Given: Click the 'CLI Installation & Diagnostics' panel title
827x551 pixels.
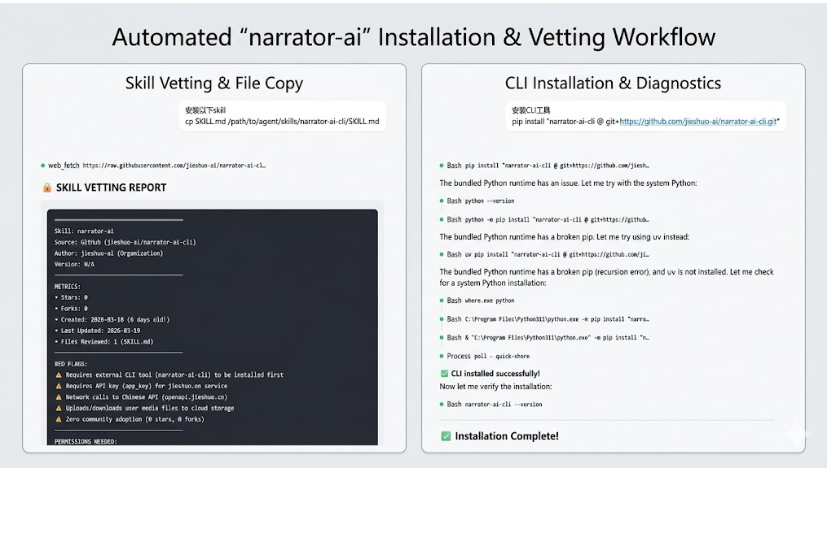Looking at the screenshot, I should (x=613, y=83).
